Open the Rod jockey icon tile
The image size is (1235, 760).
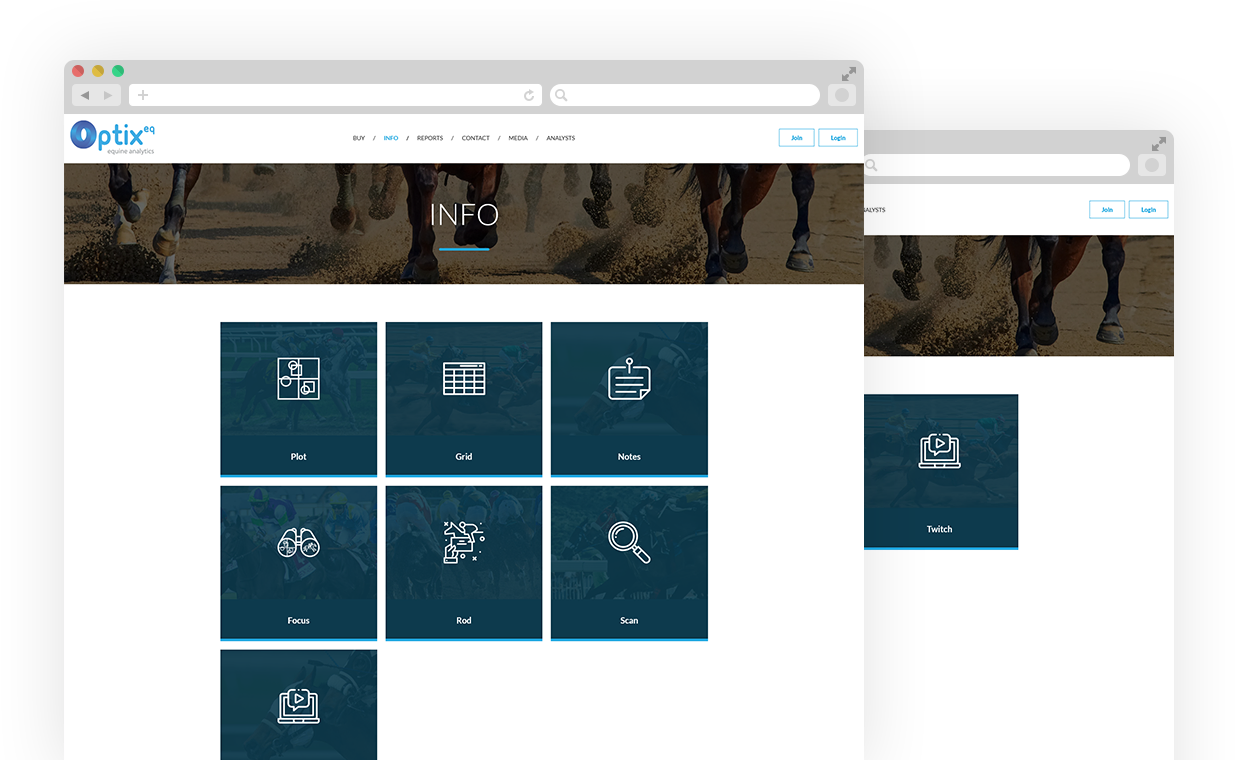[464, 542]
